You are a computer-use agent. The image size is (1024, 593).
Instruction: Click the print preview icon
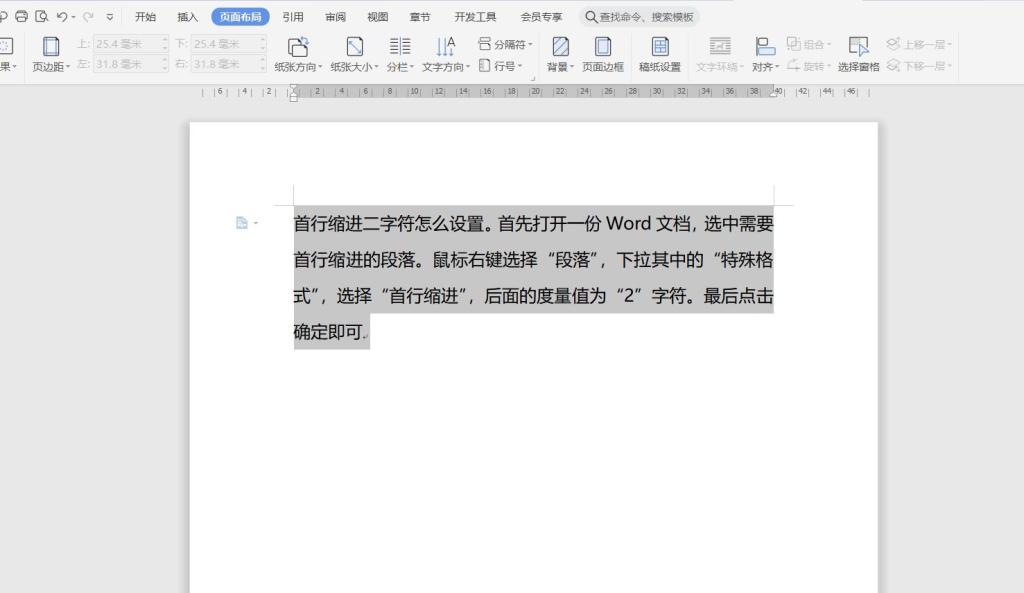click(x=41, y=17)
